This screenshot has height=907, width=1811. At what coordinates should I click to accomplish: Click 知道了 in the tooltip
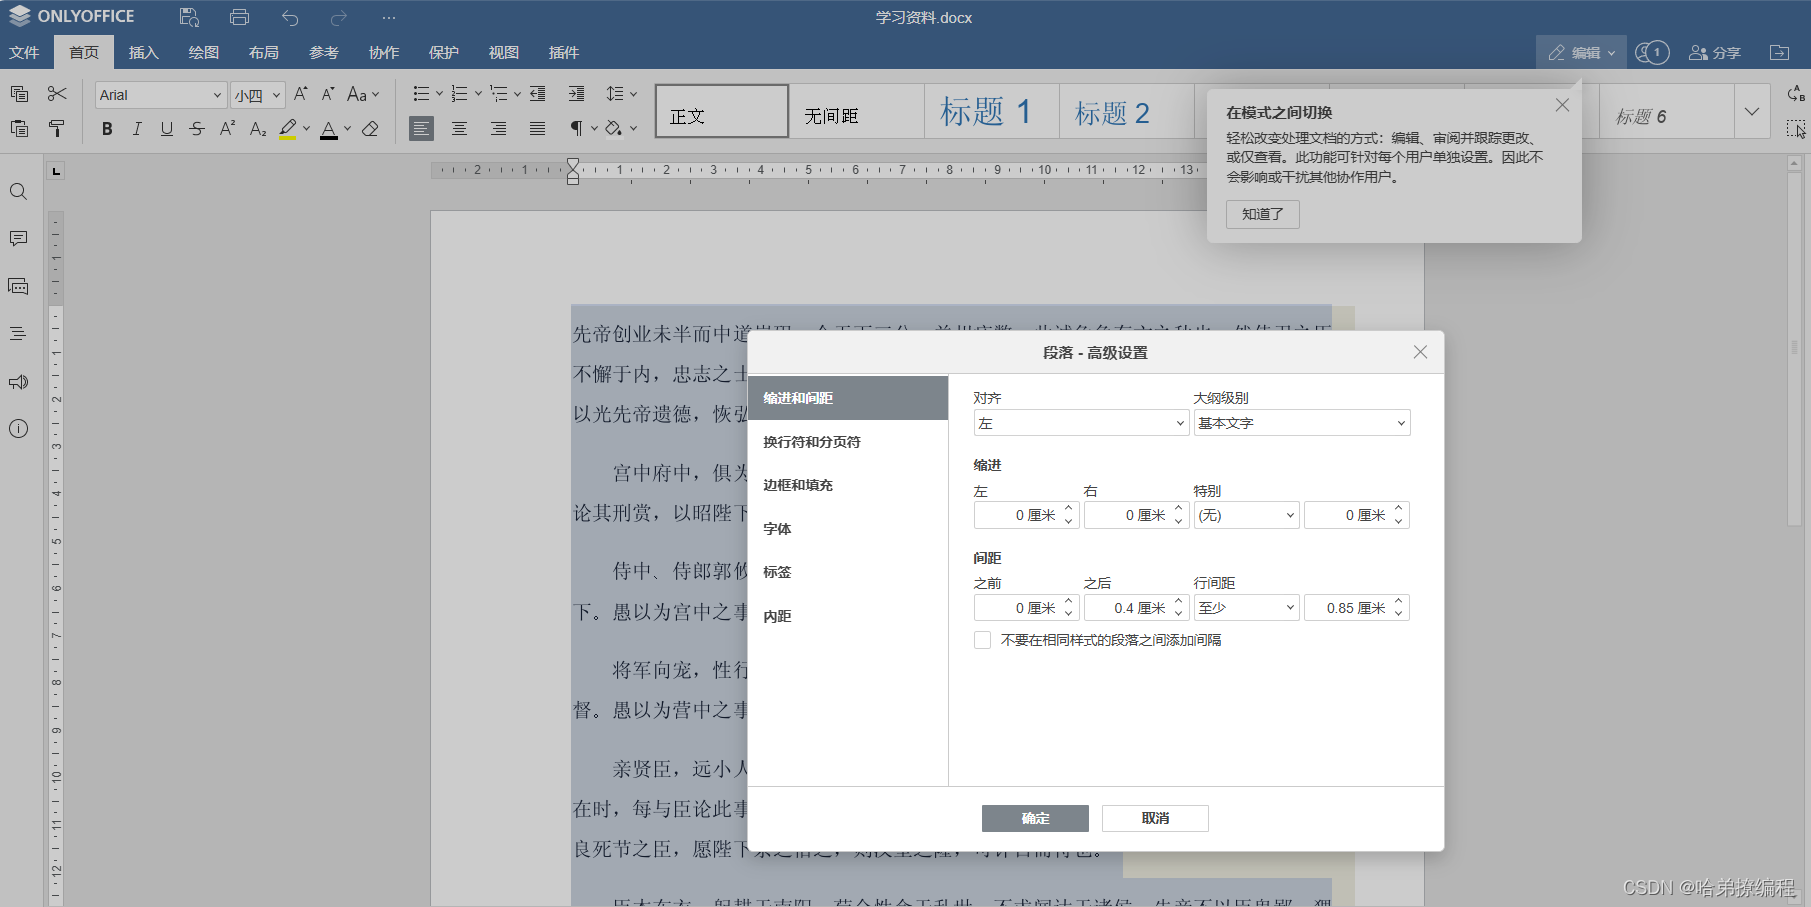point(1263,214)
